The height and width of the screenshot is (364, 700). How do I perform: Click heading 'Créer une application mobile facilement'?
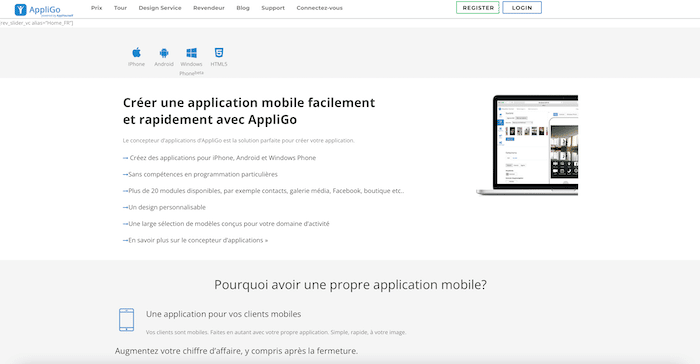[x=249, y=111]
